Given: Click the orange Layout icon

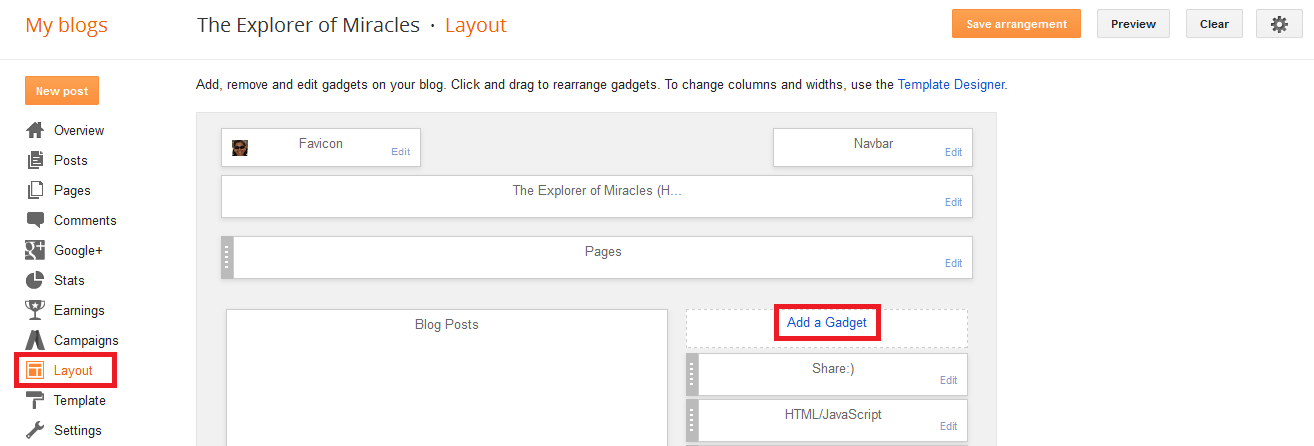Looking at the screenshot, I should (x=35, y=370).
